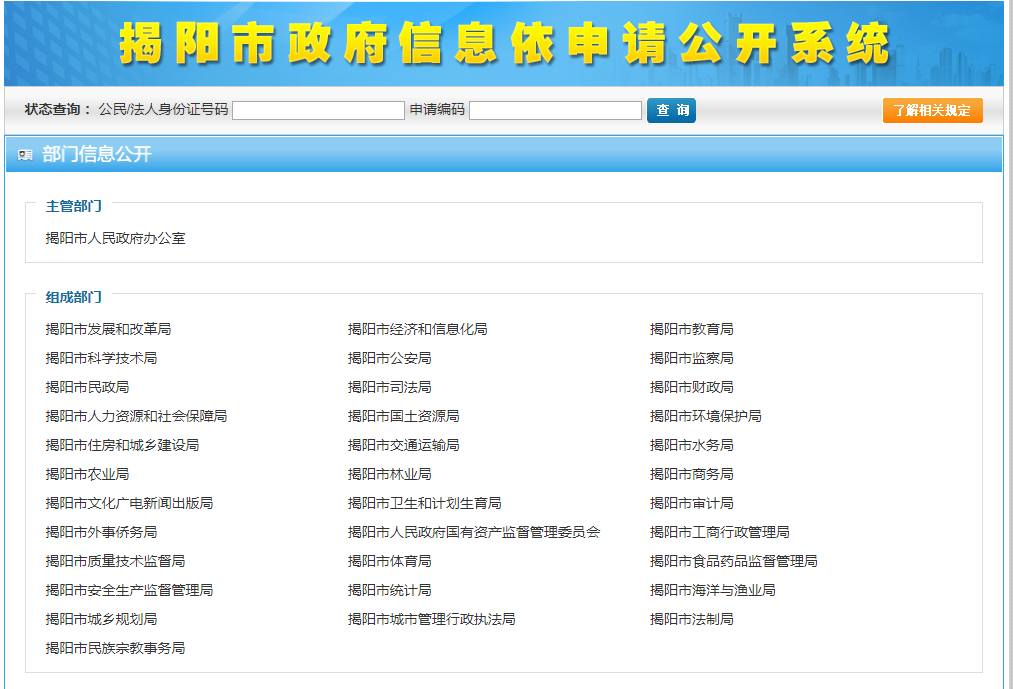The width and height of the screenshot is (1013, 689).
Task: Click 揭阳市海洋与渔业局
Action: (x=713, y=591)
